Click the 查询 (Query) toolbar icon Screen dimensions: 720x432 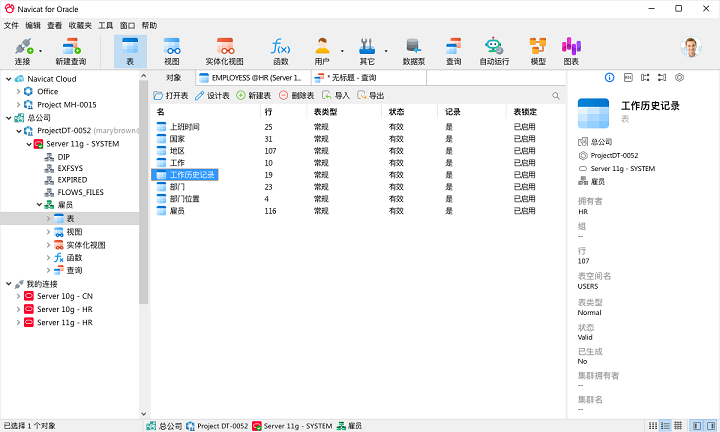click(453, 51)
